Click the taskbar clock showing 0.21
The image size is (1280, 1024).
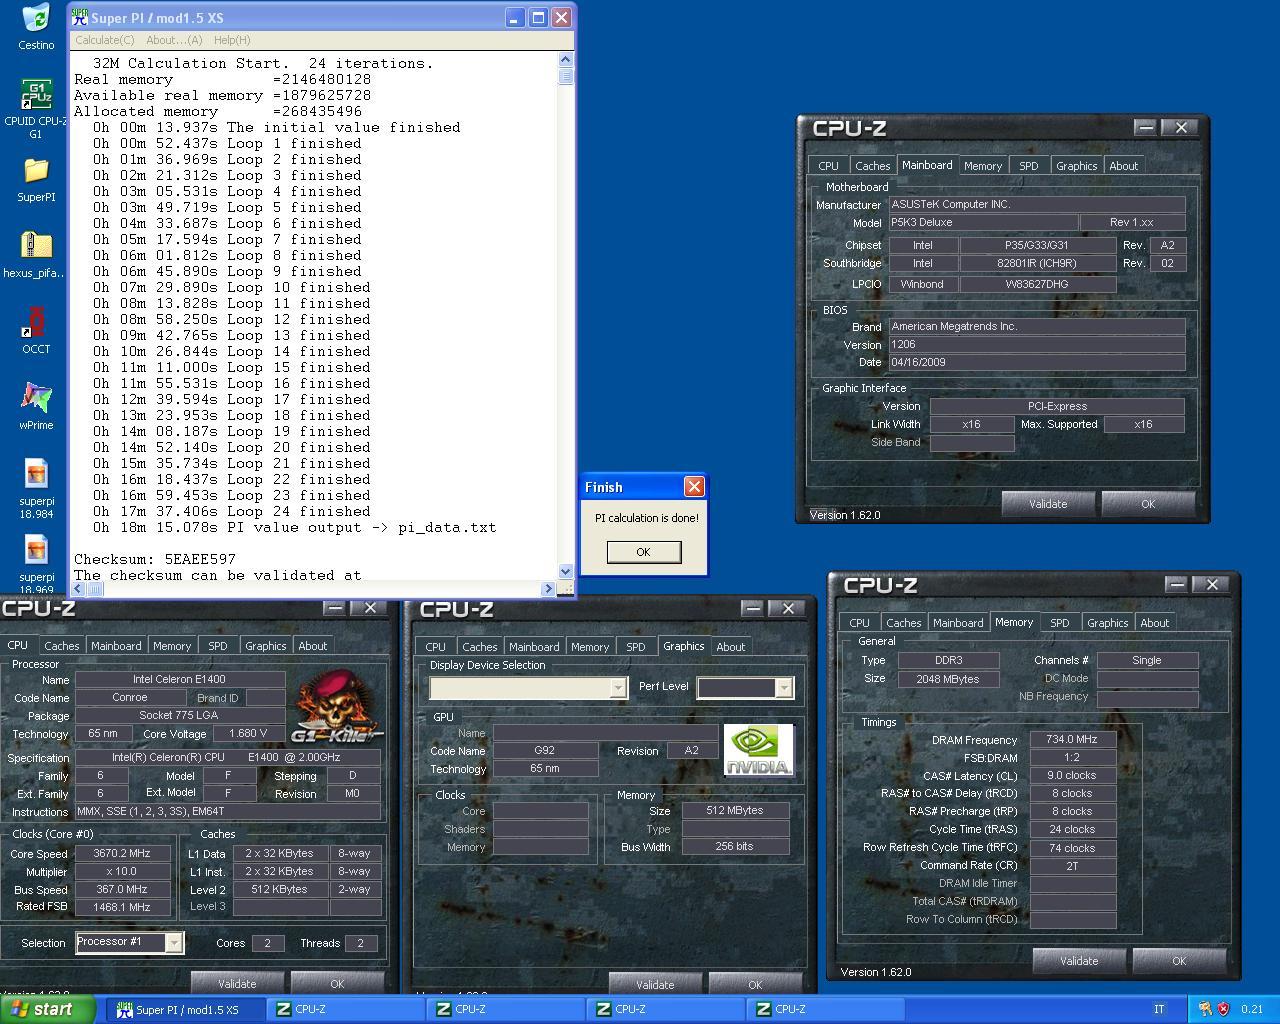pos(1252,1010)
